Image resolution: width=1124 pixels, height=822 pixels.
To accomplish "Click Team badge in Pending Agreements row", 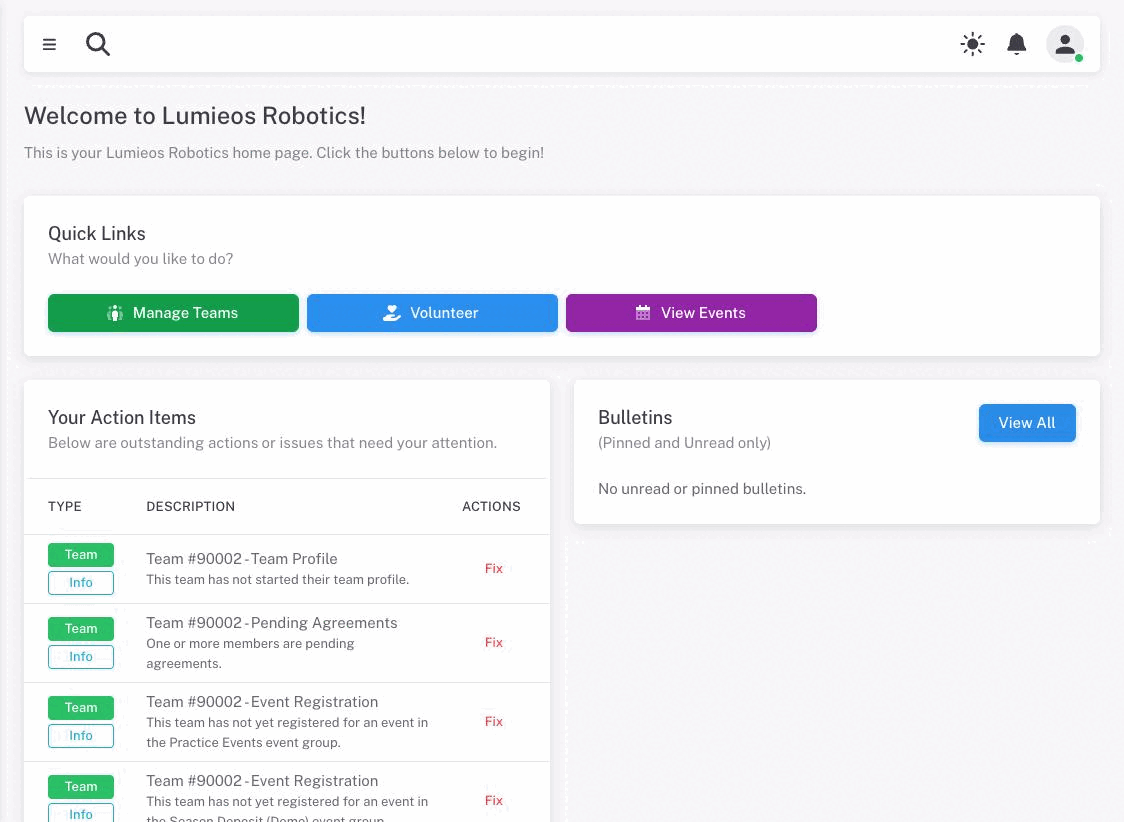I will pos(81,629).
